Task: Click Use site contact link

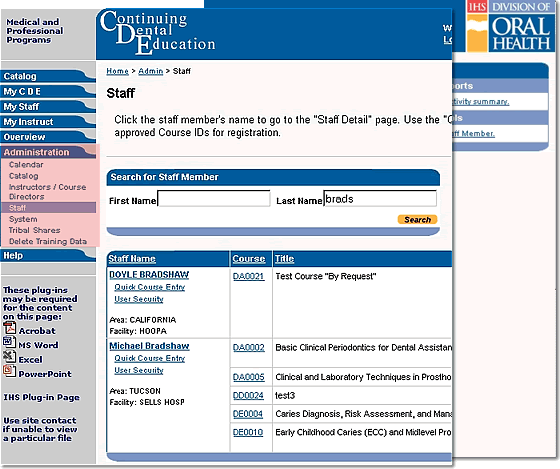Action: tap(39, 429)
